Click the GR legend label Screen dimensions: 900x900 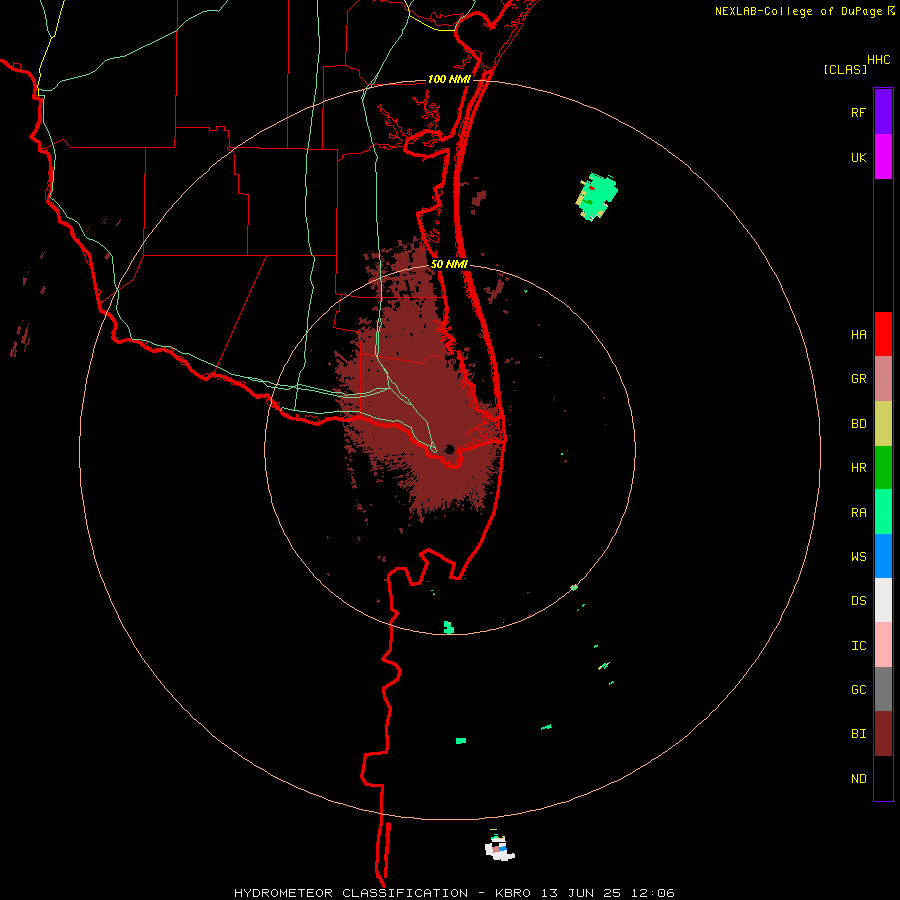(x=858, y=379)
